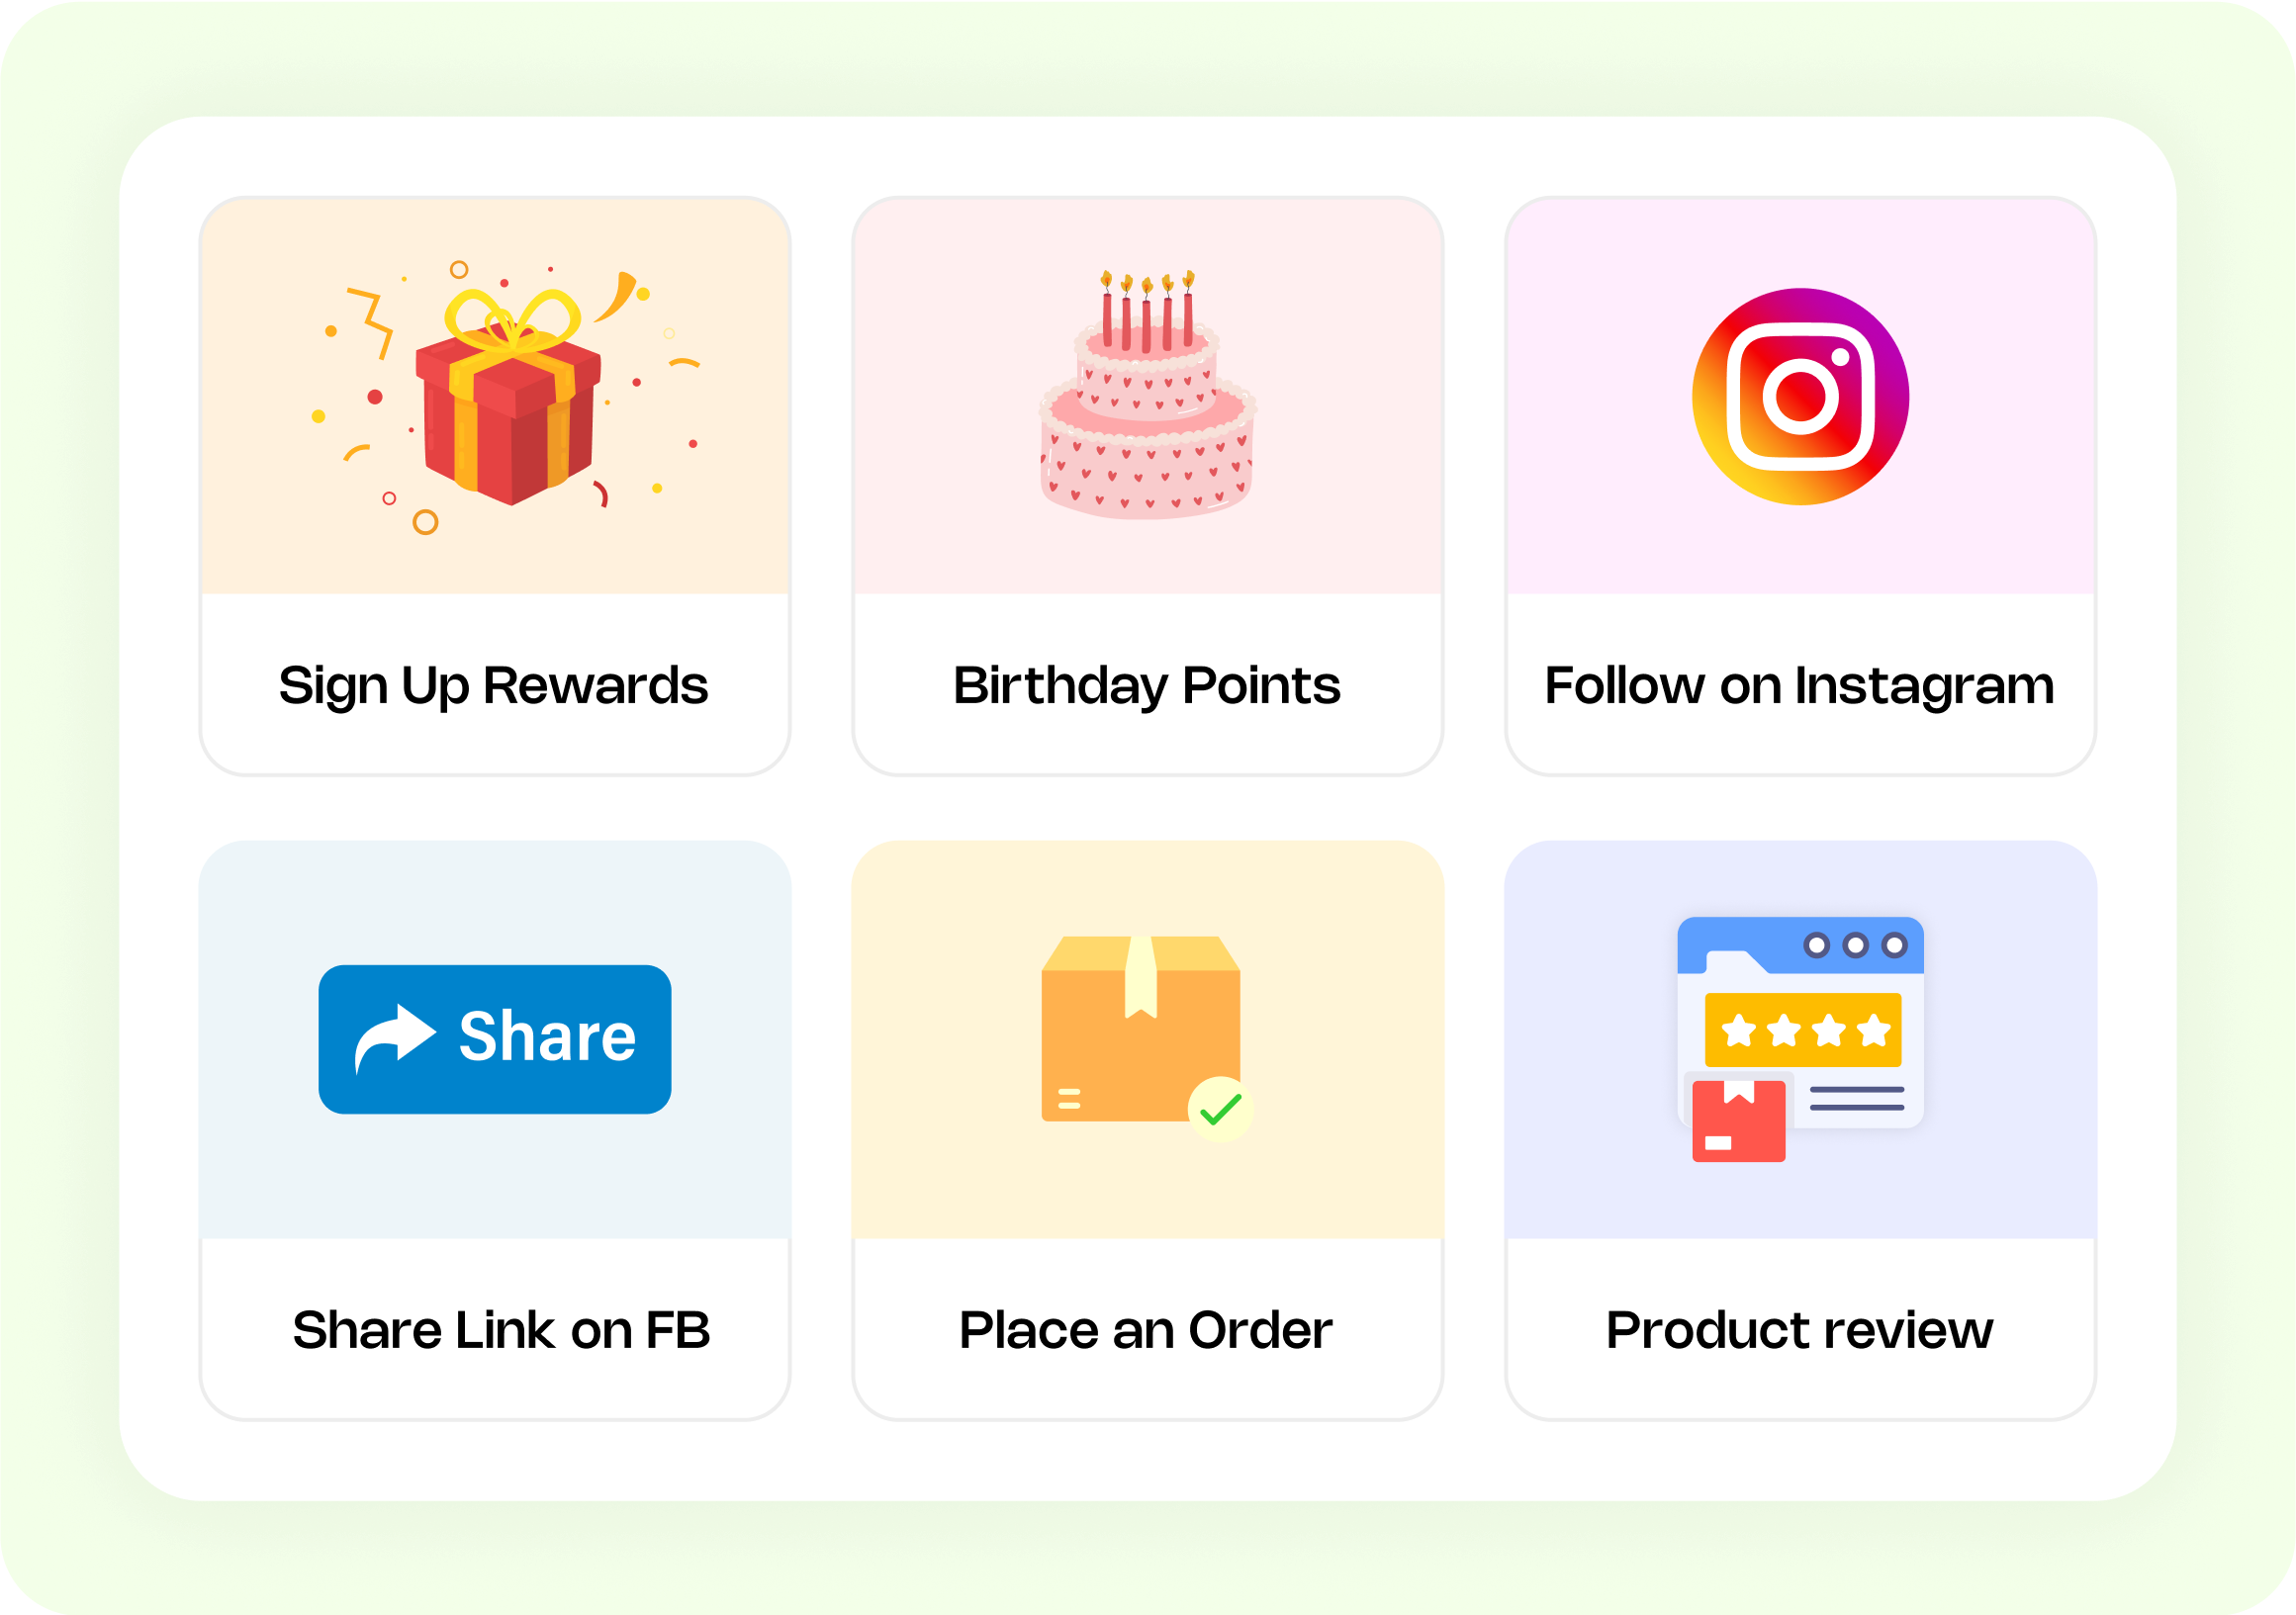This screenshot has width=2296, height=1615.
Task: Click the candles on the birthday cake
Action: 1147,310
